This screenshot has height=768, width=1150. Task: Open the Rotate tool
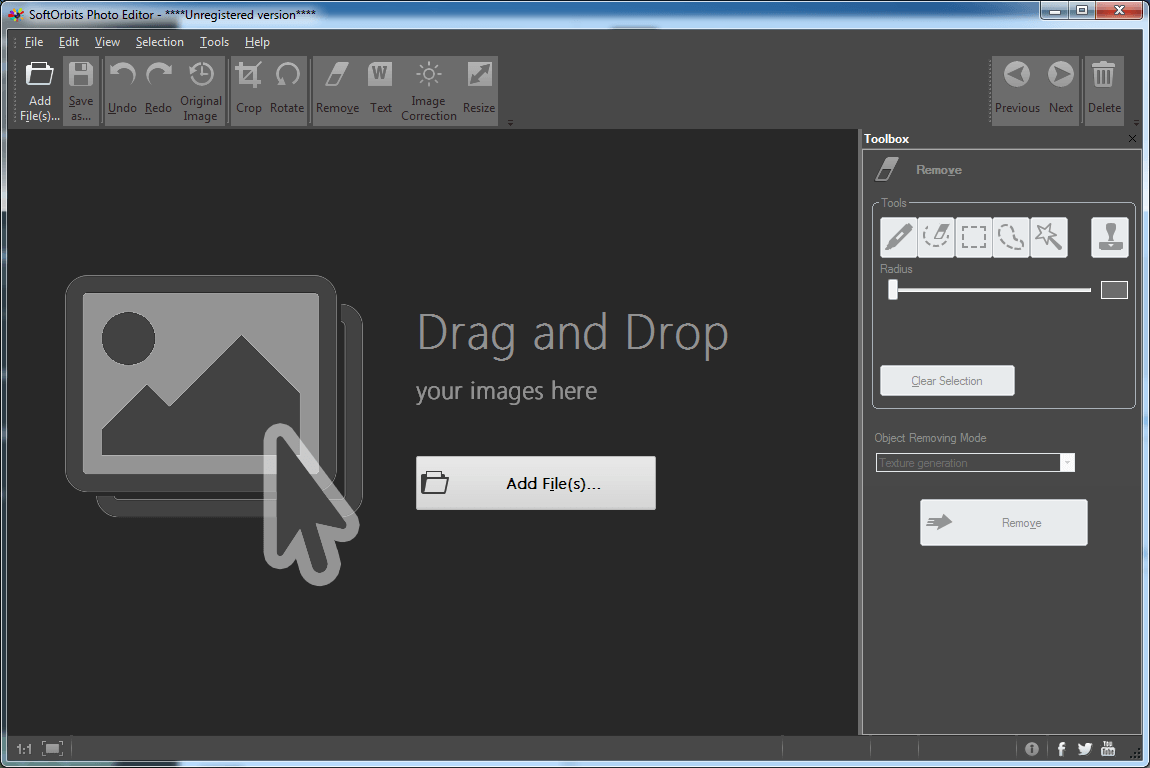click(x=288, y=88)
